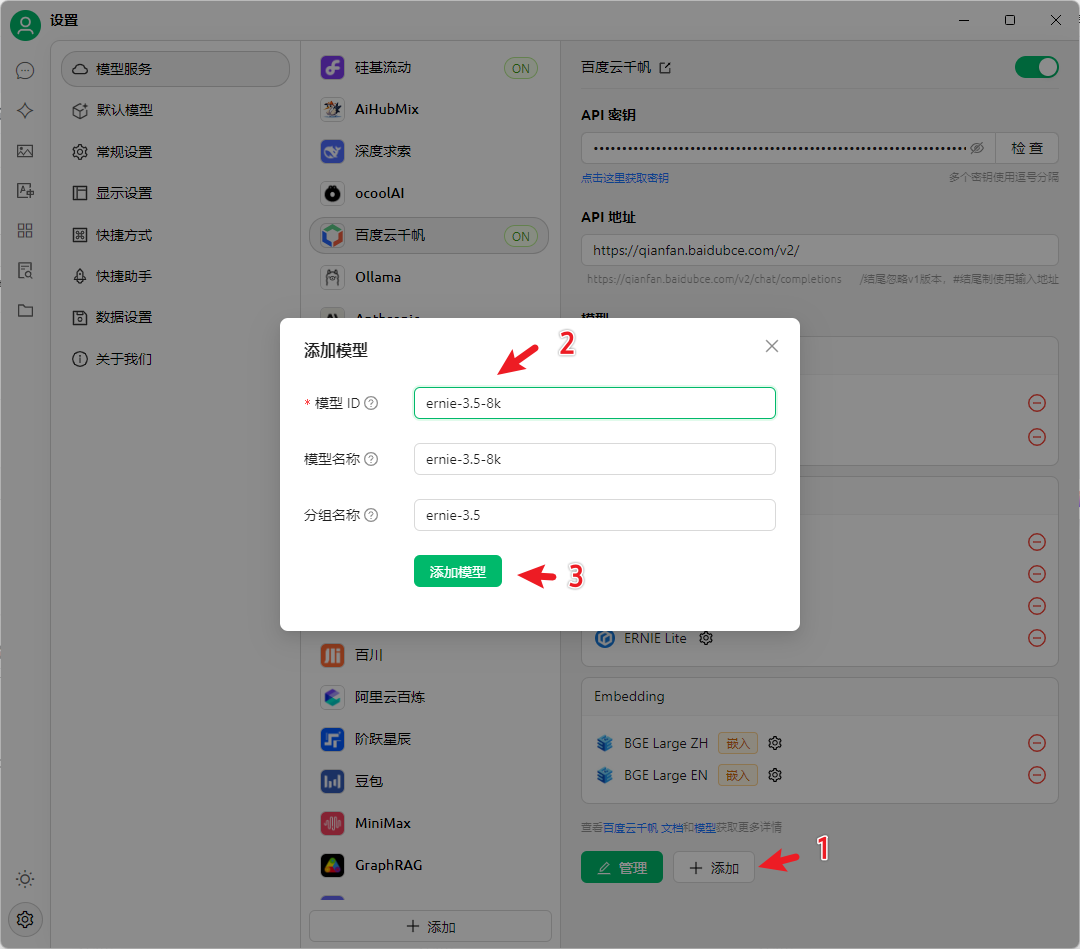The width and height of the screenshot is (1080, 949).
Task: Choose the Ollama provider
Action: (x=429, y=277)
